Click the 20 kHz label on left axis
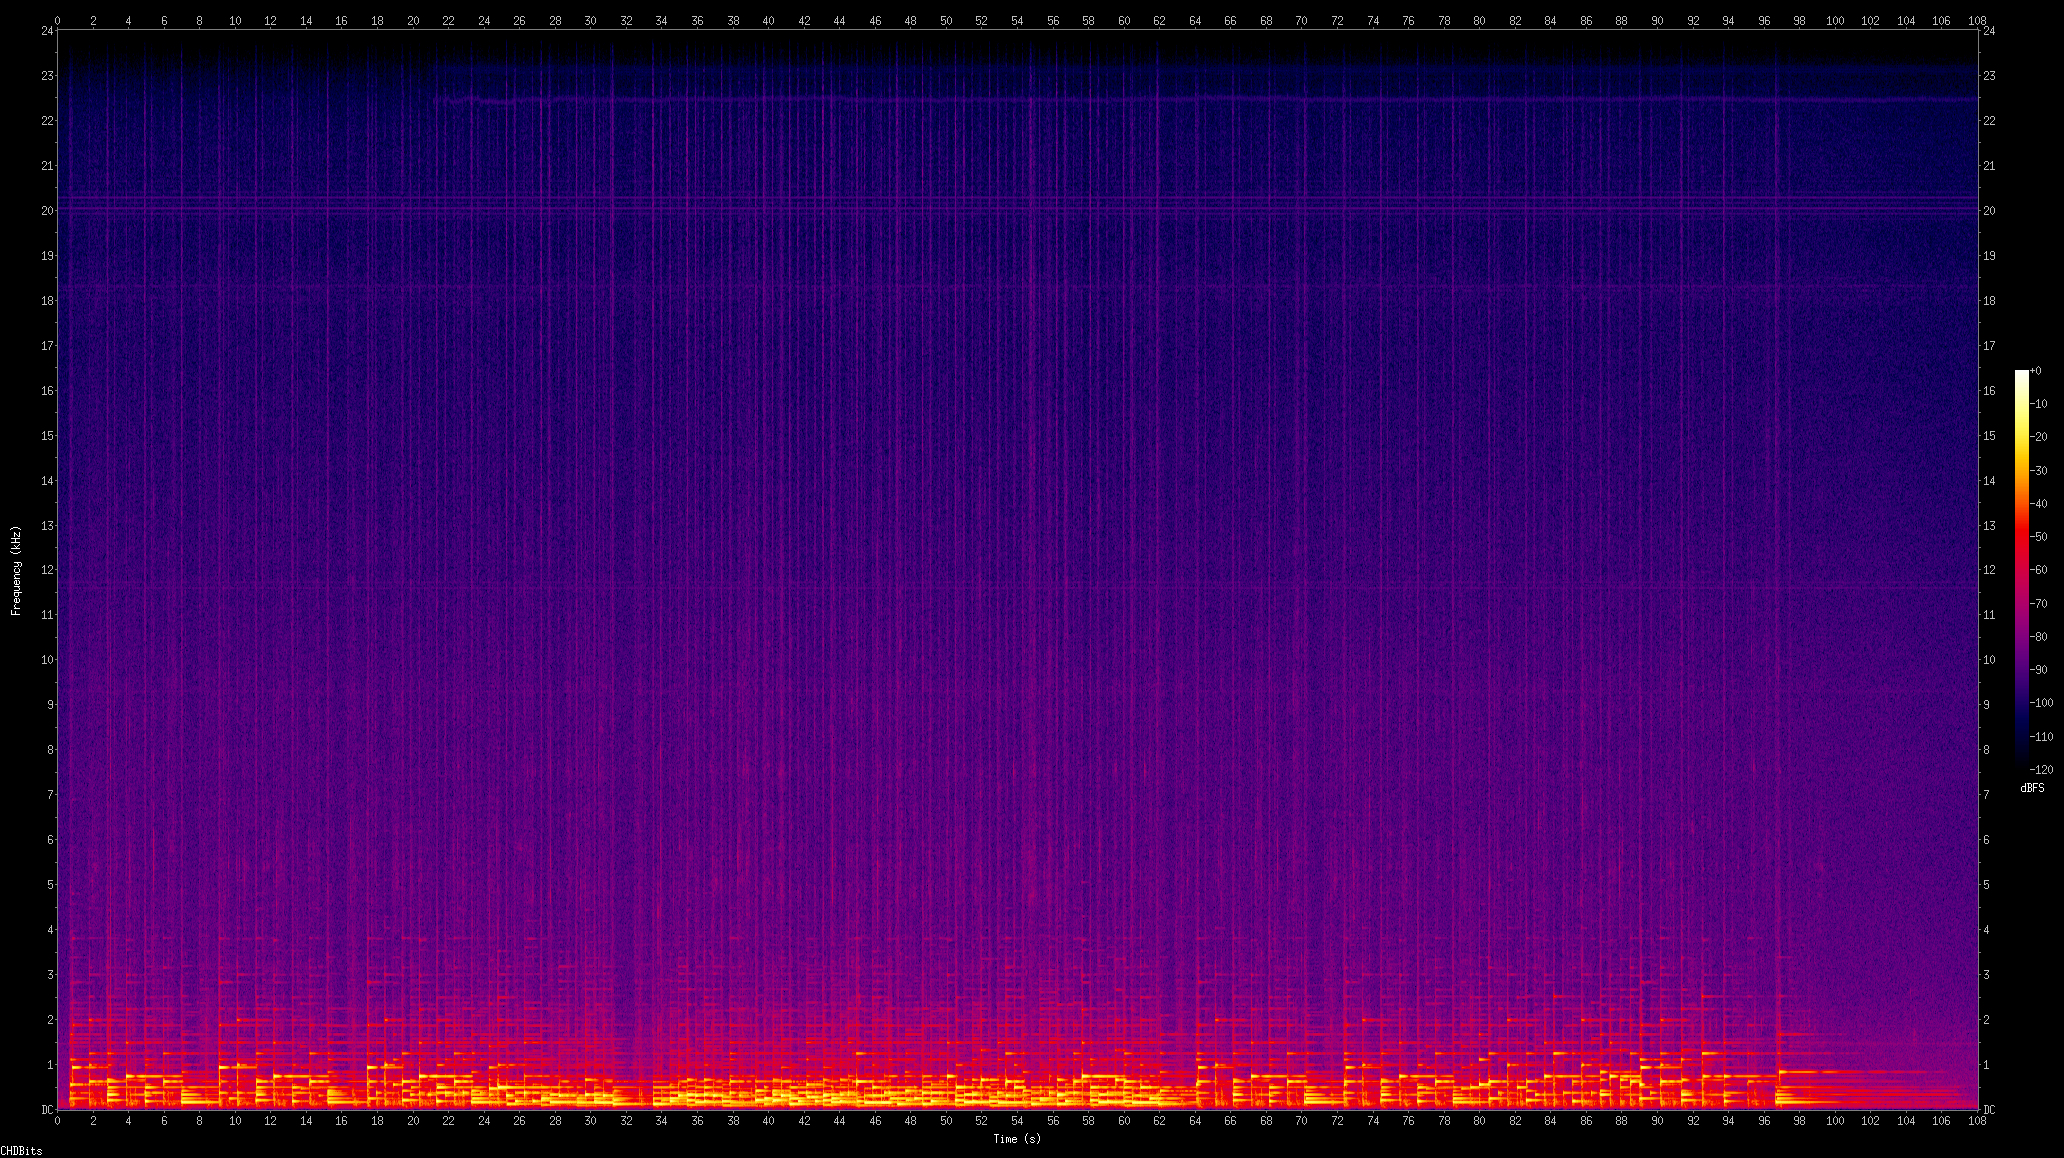2064x1158 pixels. coord(46,211)
